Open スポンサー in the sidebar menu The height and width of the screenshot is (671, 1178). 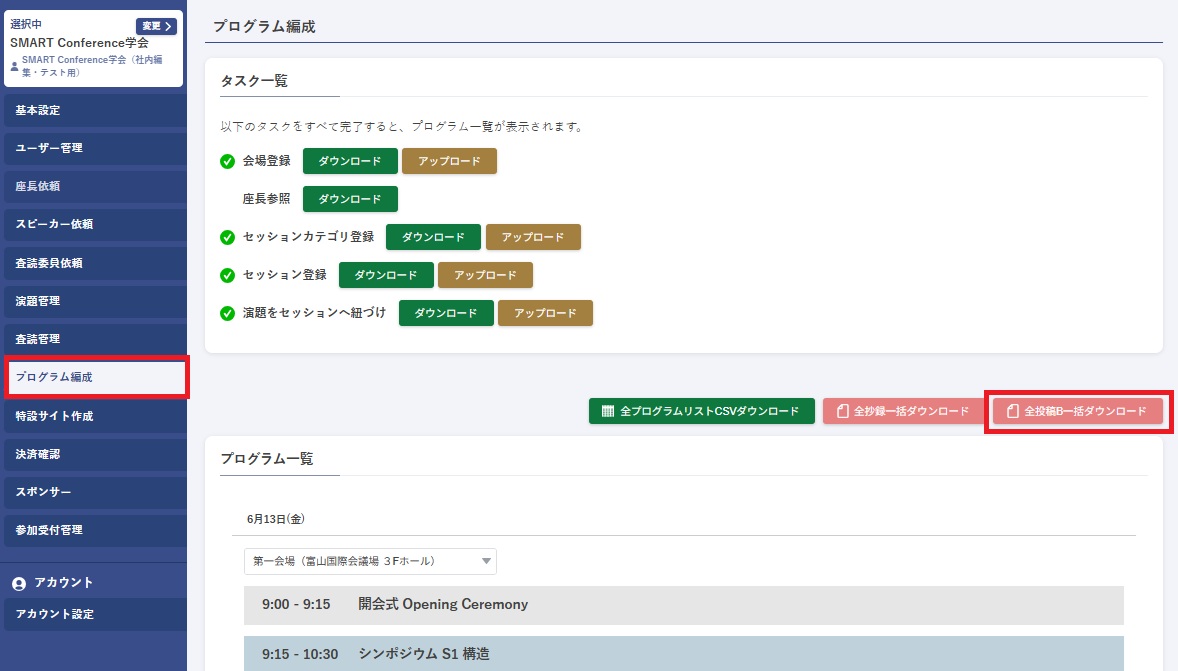click(x=94, y=492)
